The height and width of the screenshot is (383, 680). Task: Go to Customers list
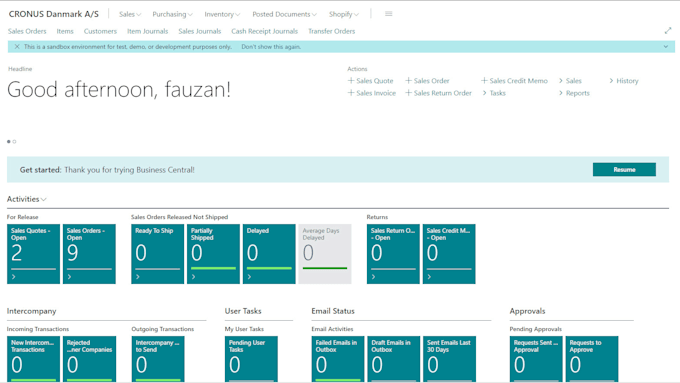click(x=100, y=31)
